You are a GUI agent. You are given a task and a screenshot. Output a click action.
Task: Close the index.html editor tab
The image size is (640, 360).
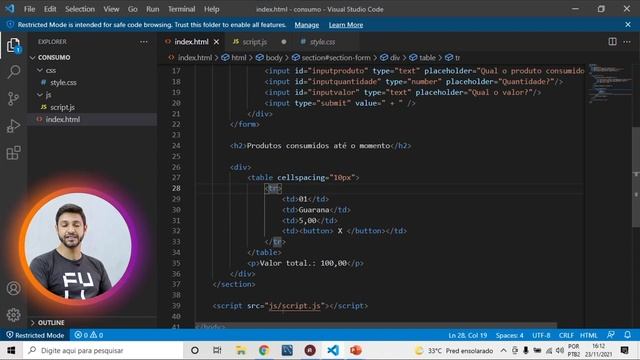[x=216, y=42]
